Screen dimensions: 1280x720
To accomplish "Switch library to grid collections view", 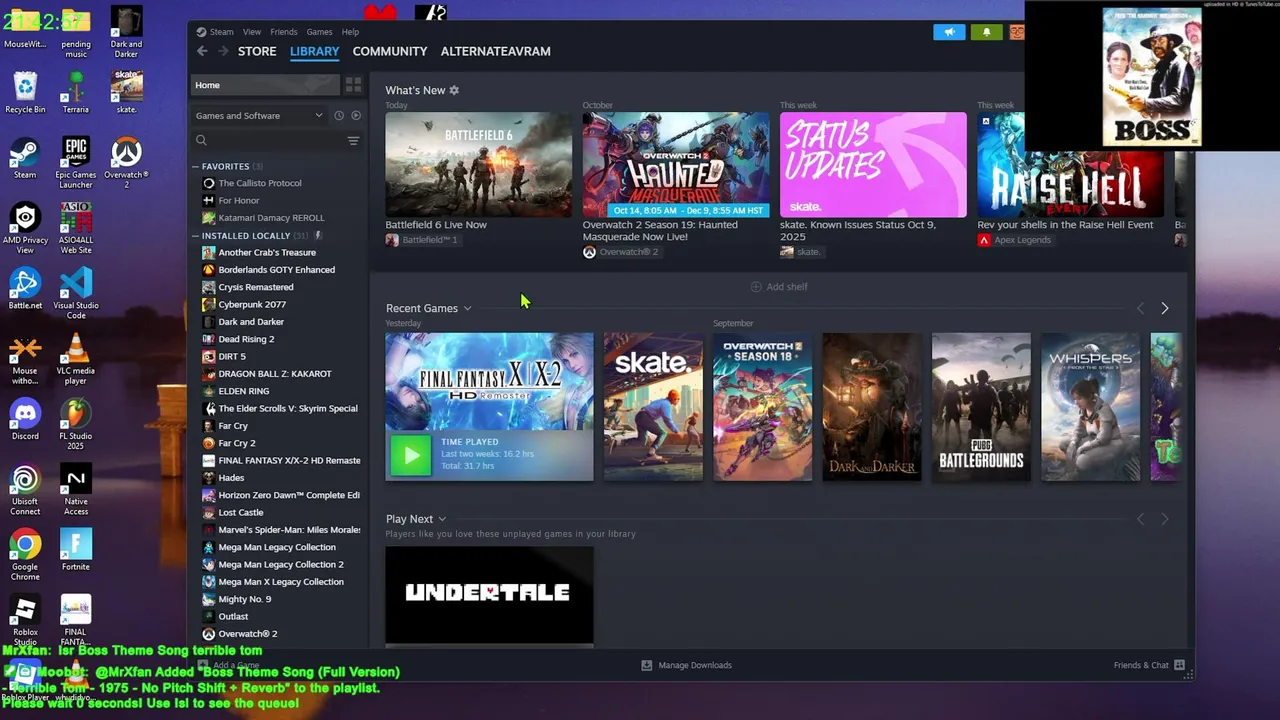I will click(x=353, y=85).
